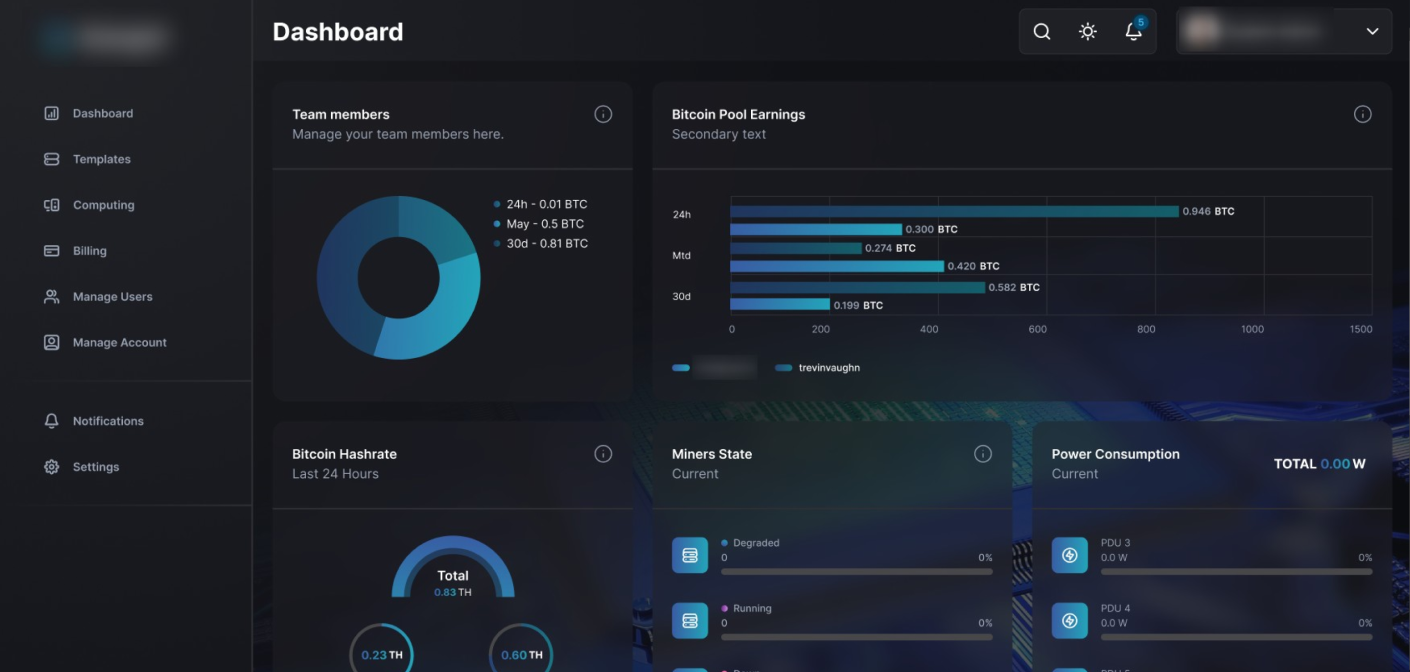Click the 0.582 BTC bar
Image resolution: width=1410 pixels, height=672 pixels.
pos(858,287)
